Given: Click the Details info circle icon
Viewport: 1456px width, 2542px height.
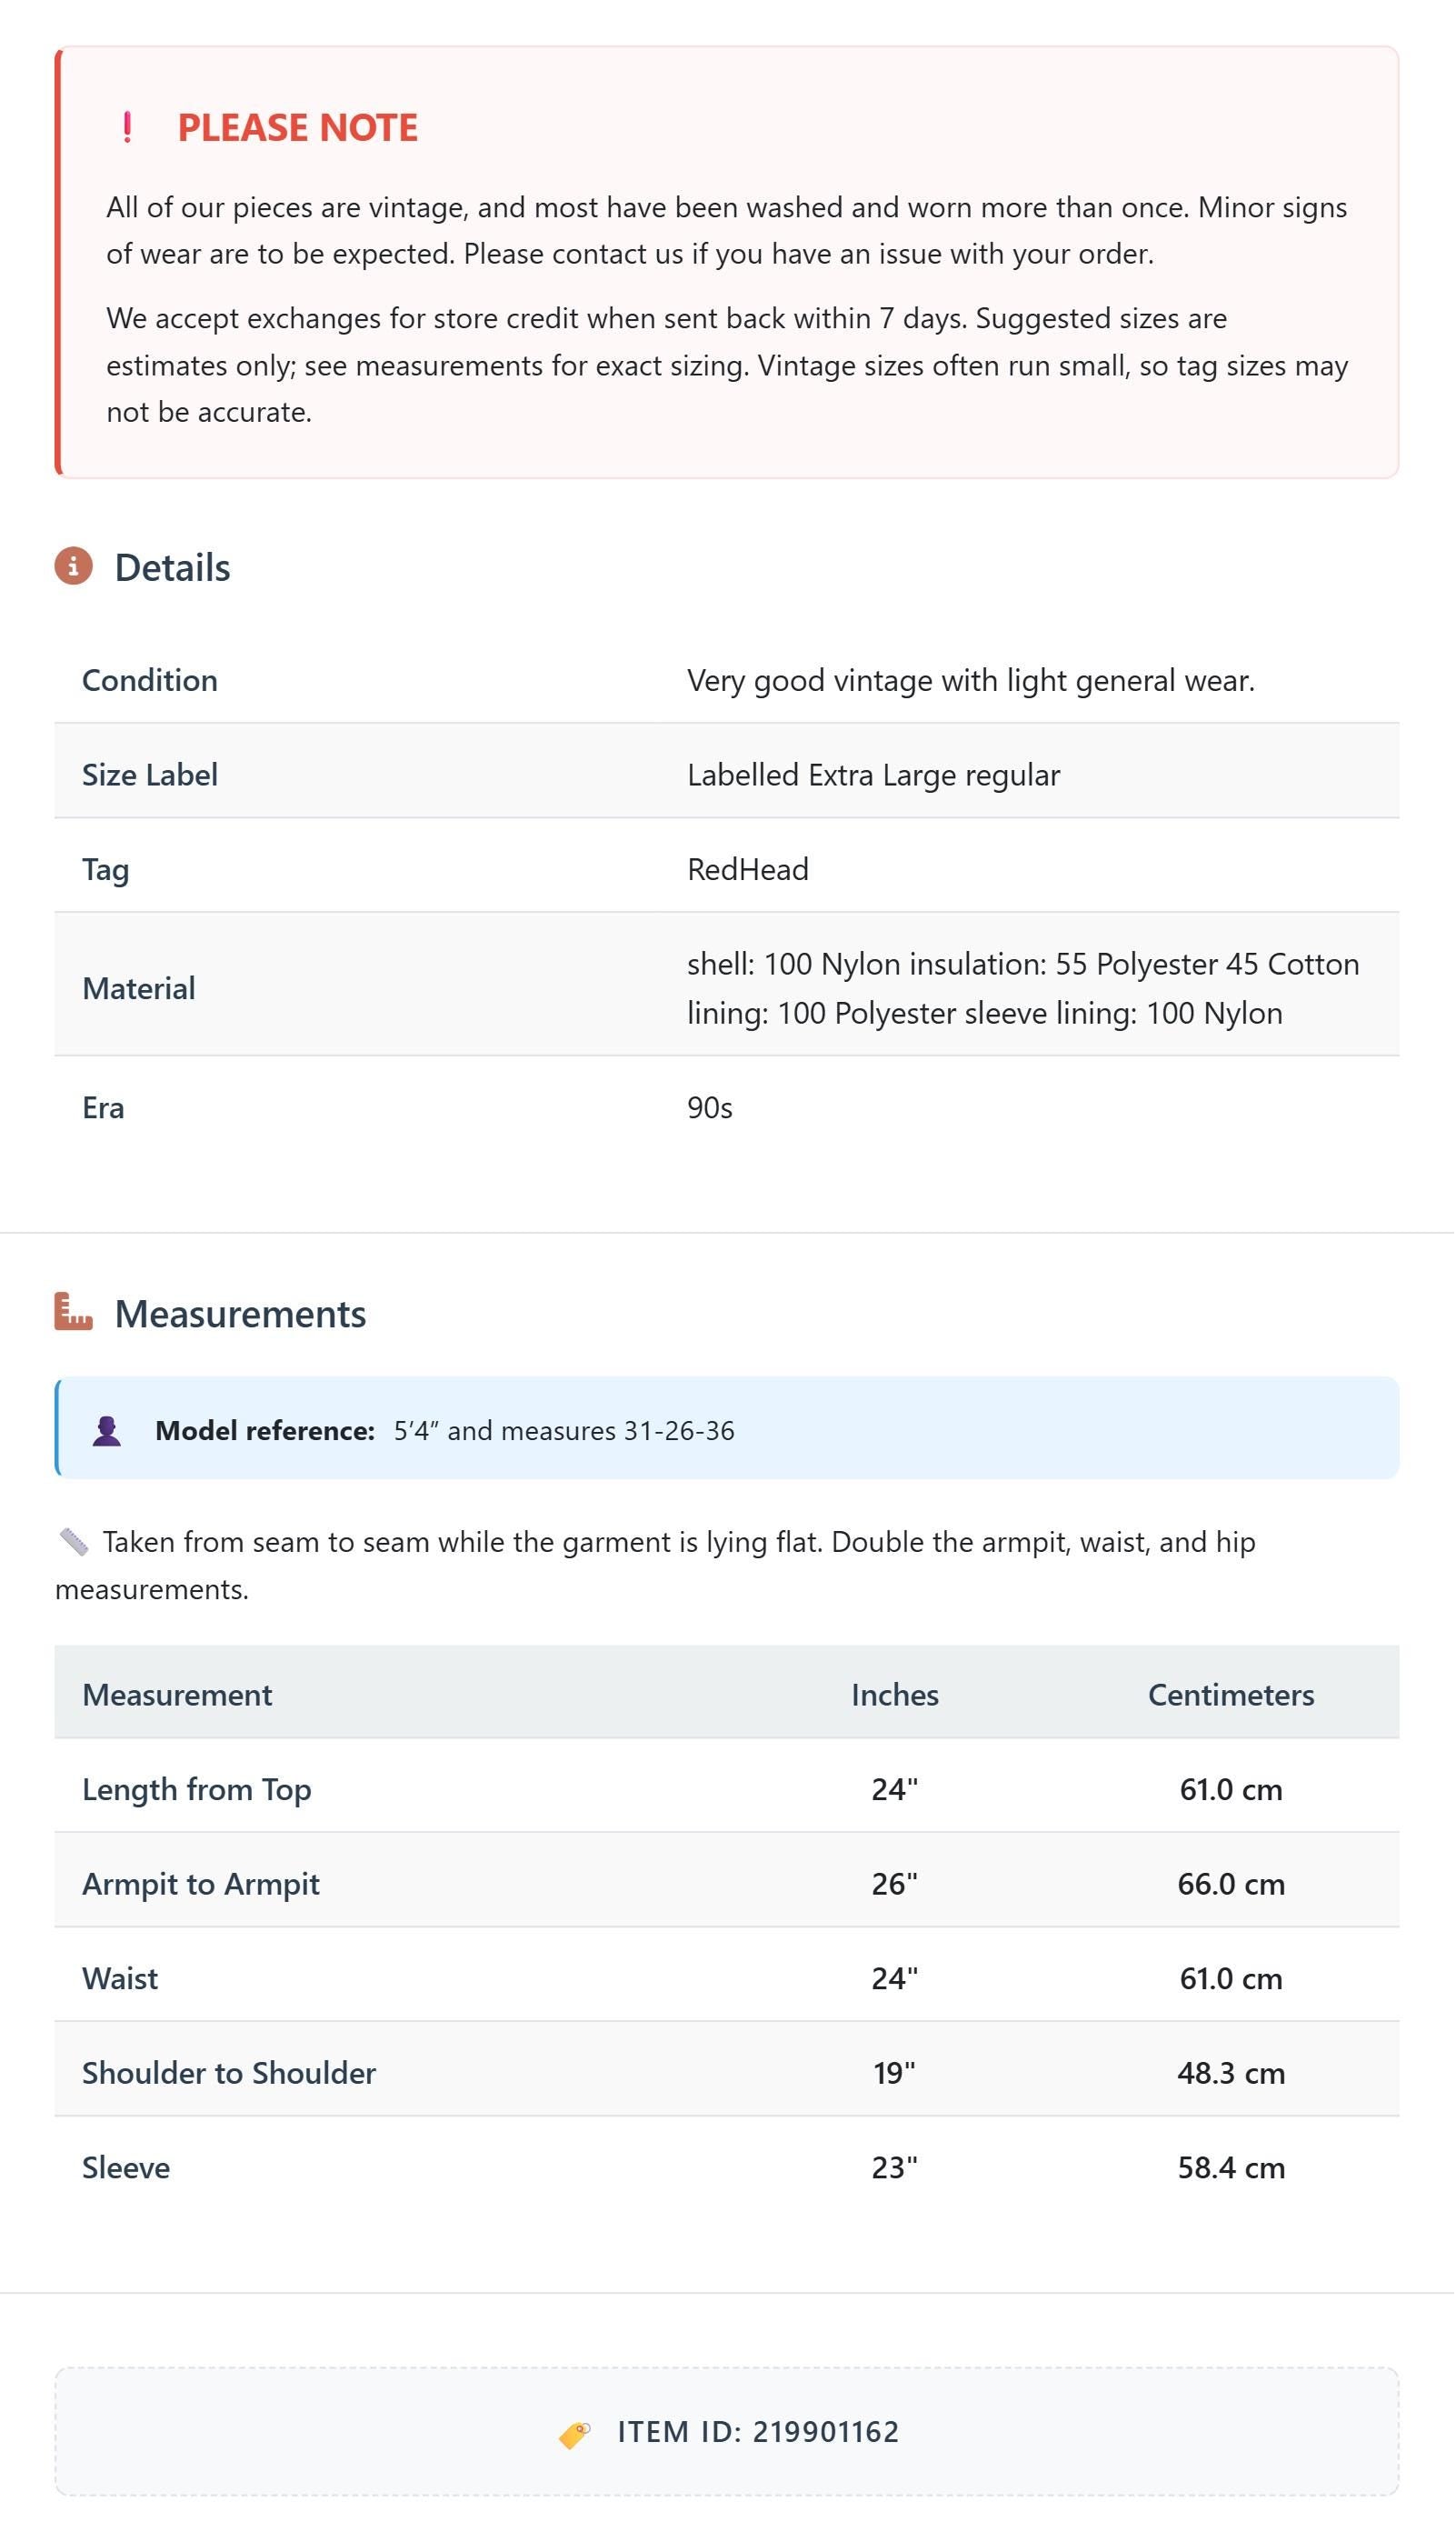Looking at the screenshot, I should (73, 566).
